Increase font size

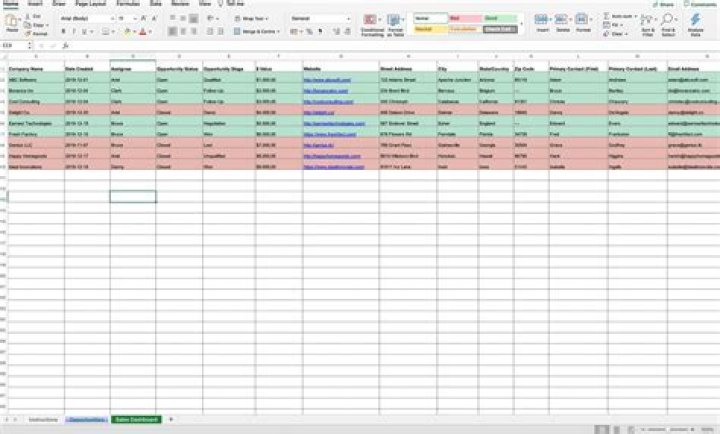[x=144, y=18]
